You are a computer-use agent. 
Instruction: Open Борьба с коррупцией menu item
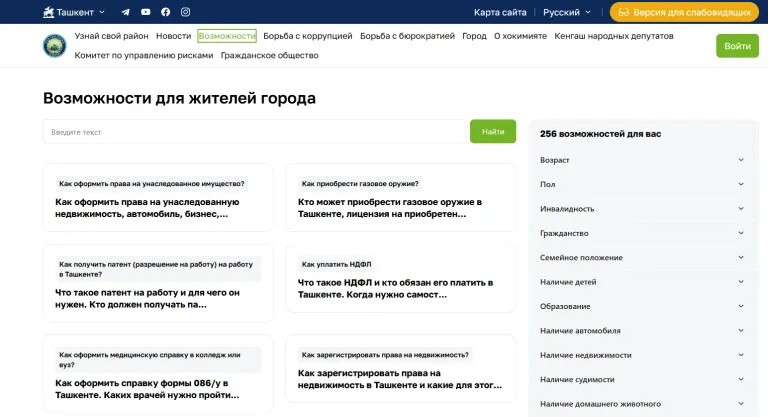point(308,36)
